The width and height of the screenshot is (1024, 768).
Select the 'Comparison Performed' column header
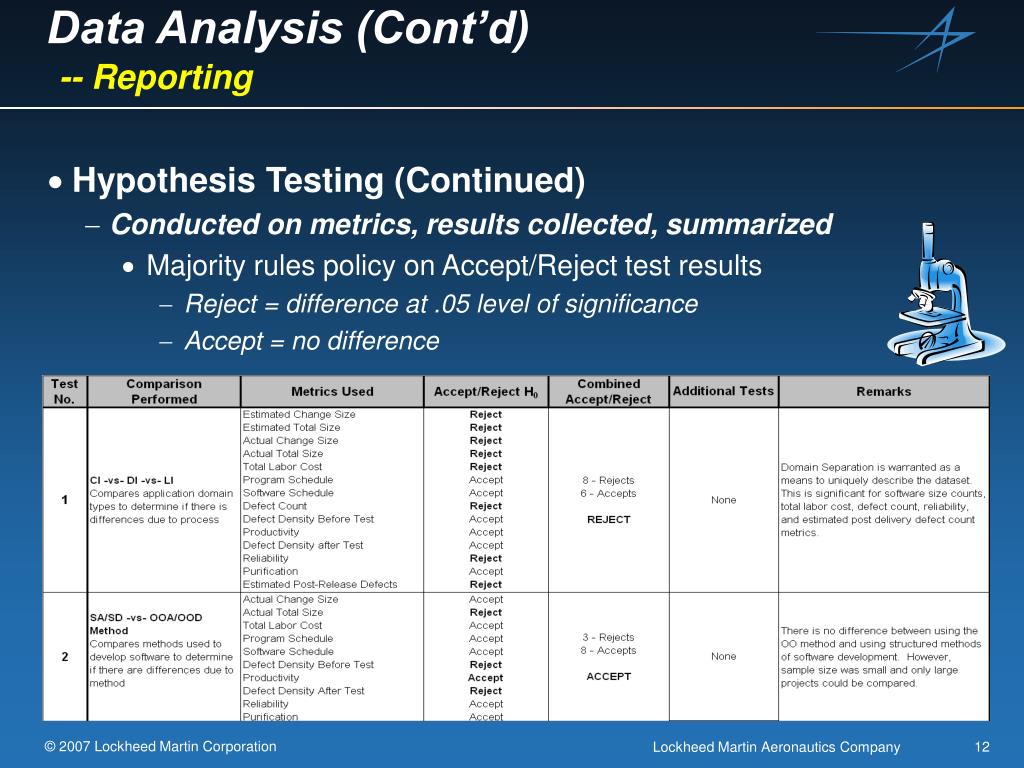pyautogui.click(x=164, y=391)
